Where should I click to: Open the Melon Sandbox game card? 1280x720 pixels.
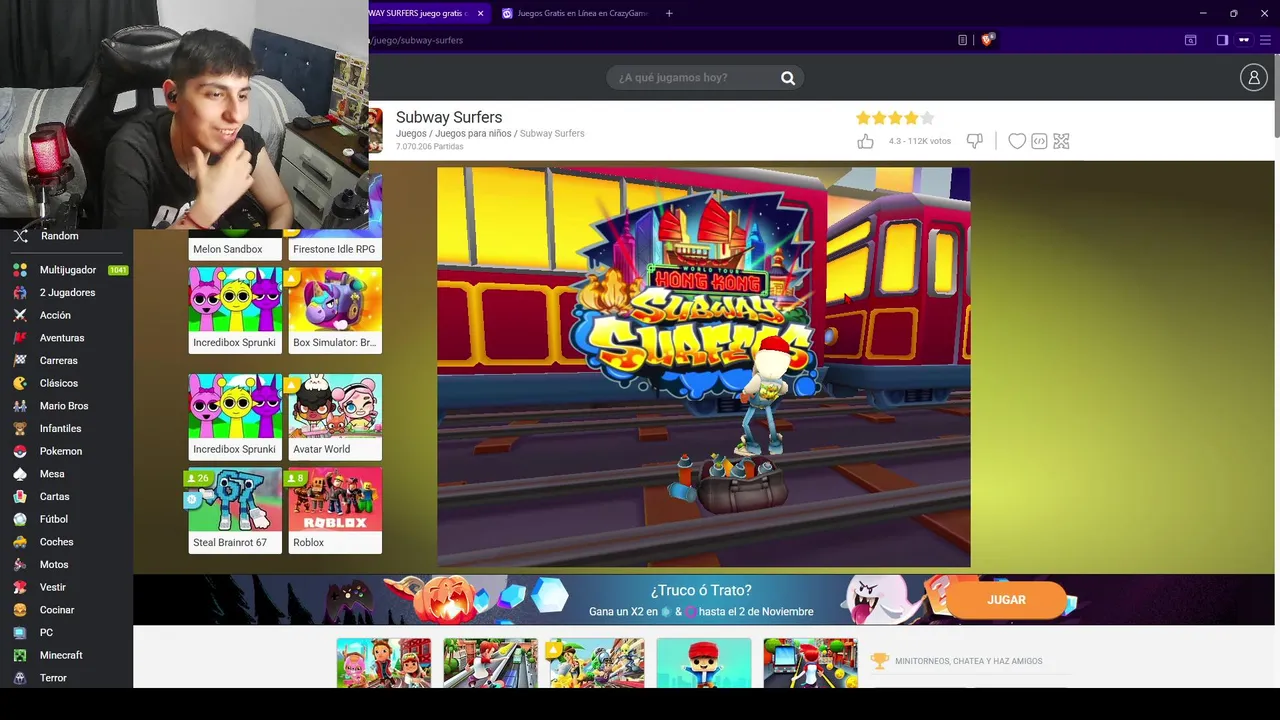235,246
